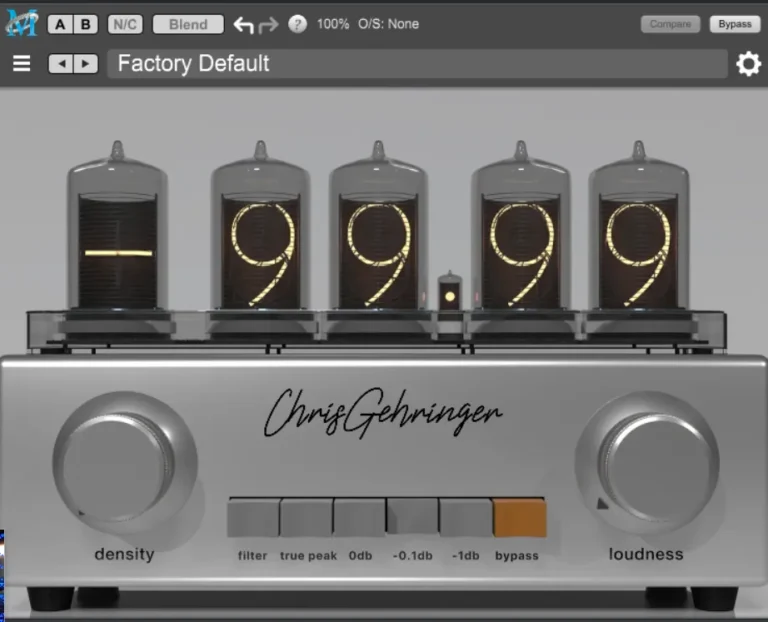Change the 100% scale setting

pos(333,24)
